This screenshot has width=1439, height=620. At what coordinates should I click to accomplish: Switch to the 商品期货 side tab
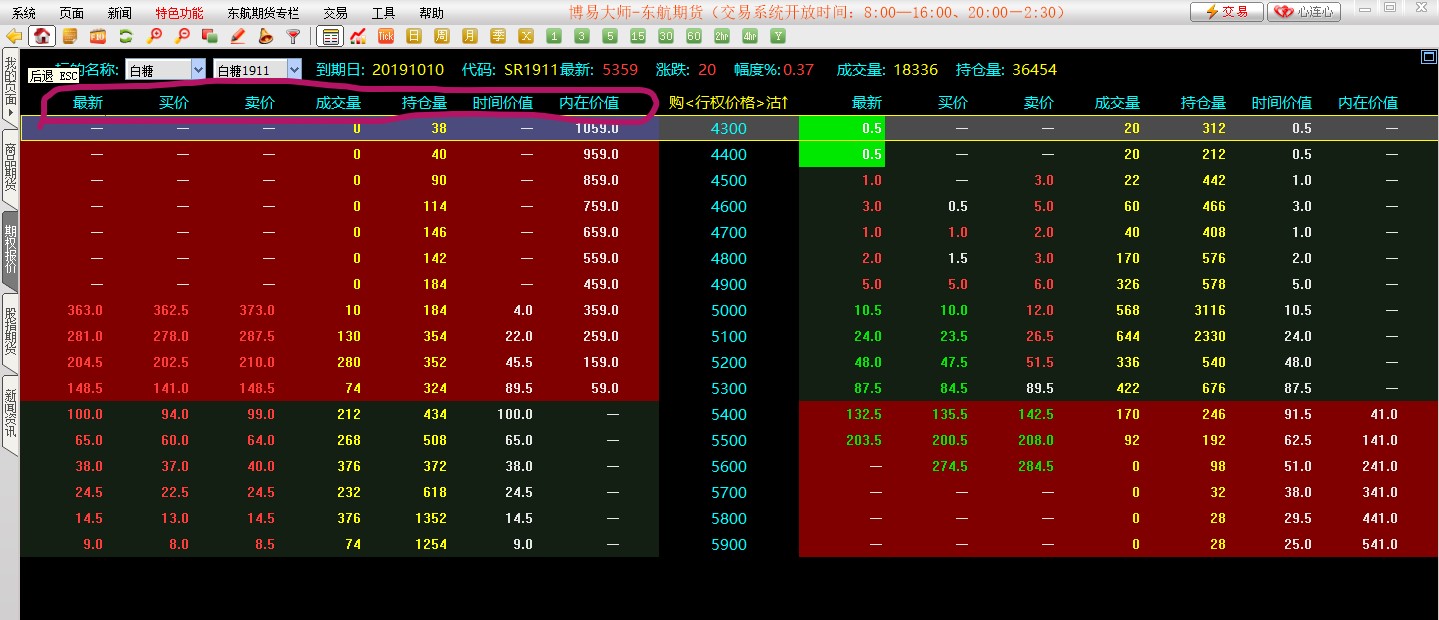click(x=10, y=167)
